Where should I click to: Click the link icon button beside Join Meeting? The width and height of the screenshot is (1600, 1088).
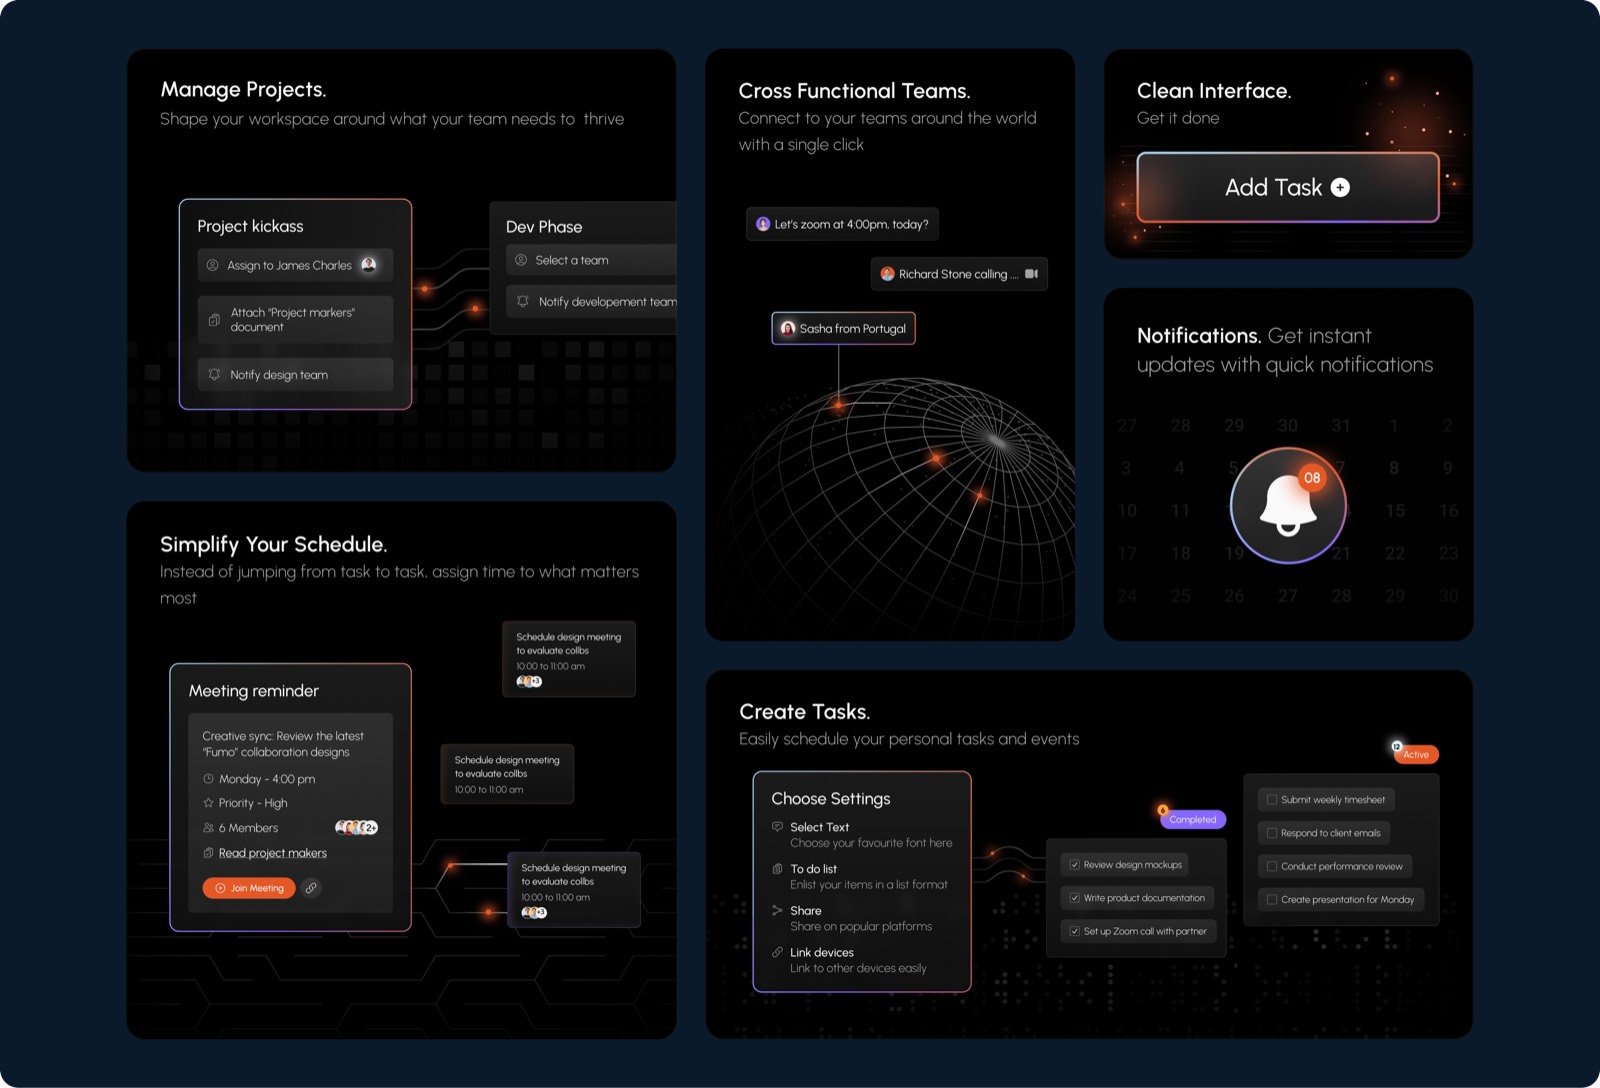(x=311, y=888)
